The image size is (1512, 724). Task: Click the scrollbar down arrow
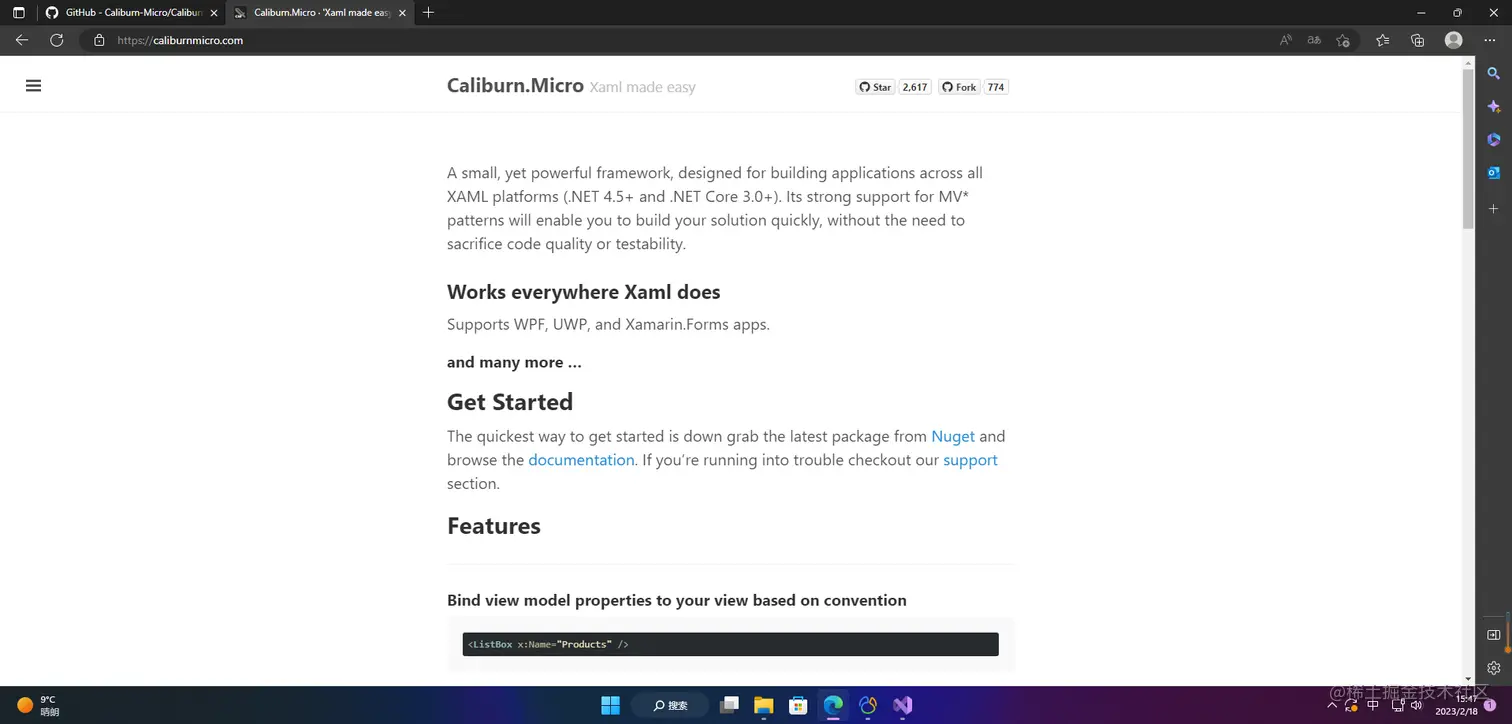(1468, 679)
